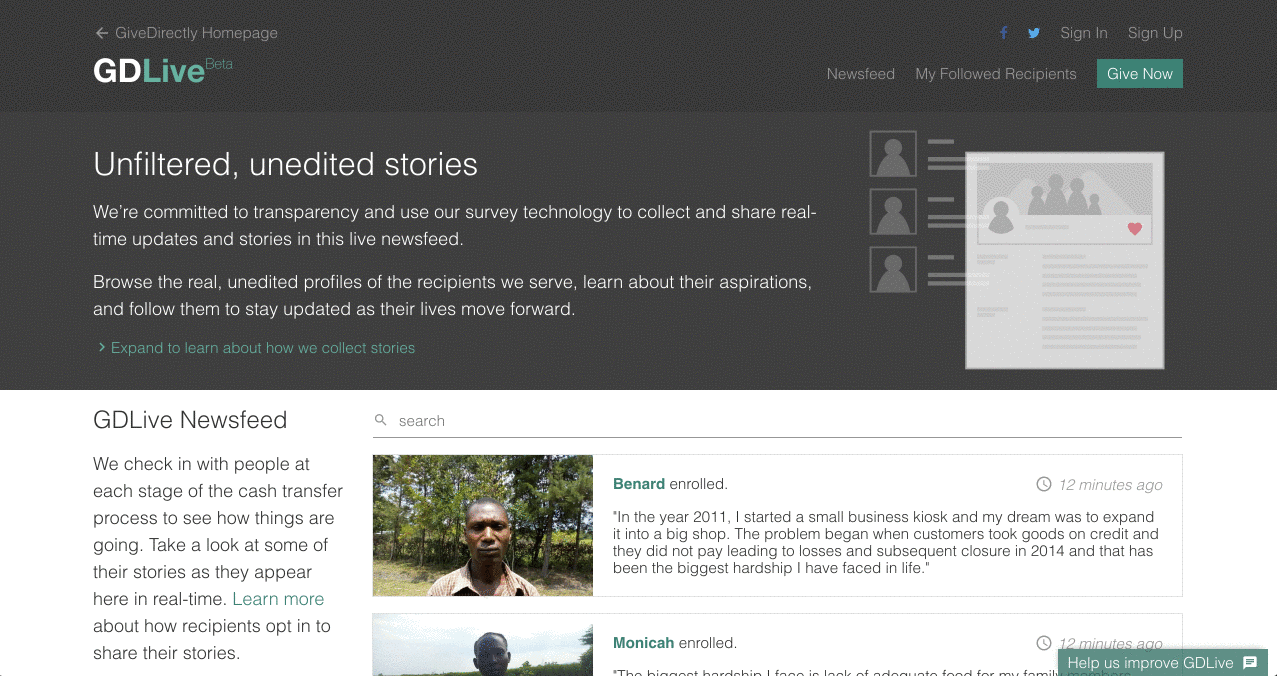Screen dimensions: 1277x676
Task: Click the Sign In link
Action: pyautogui.click(x=1084, y=33)
